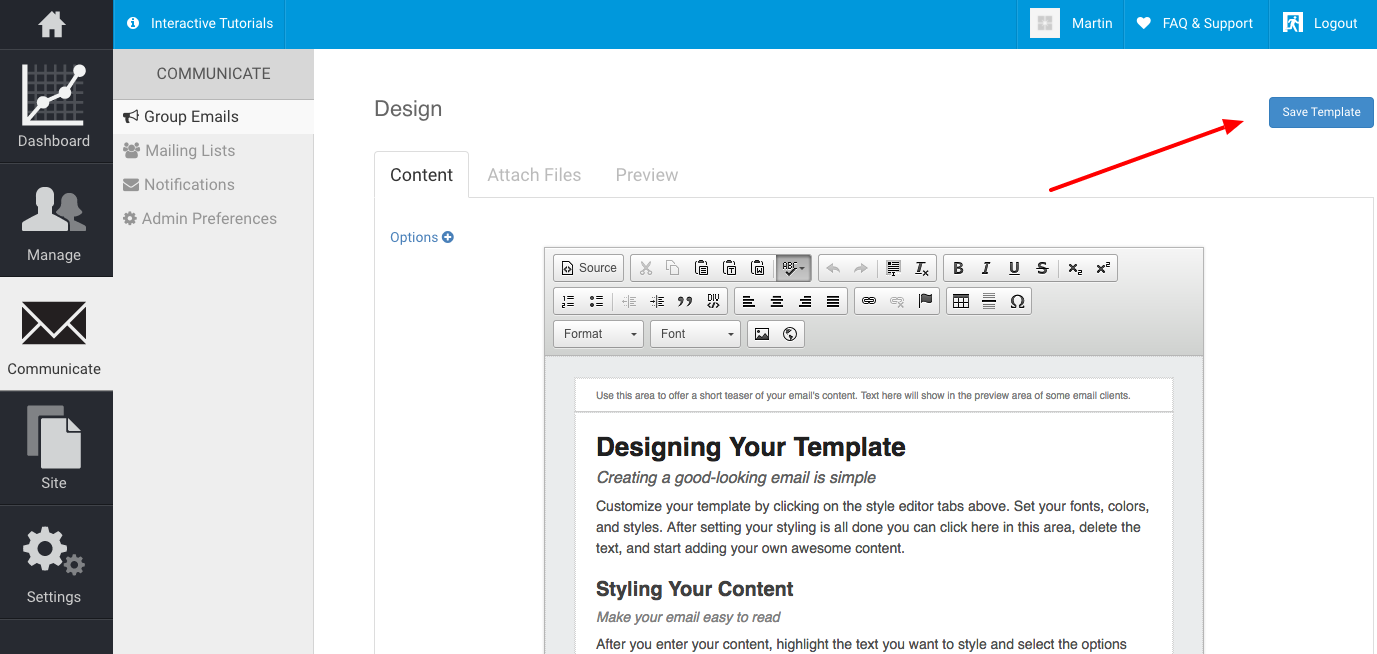Expand the Options section
Screen dimensions: 1377x654
pos(421,237)
